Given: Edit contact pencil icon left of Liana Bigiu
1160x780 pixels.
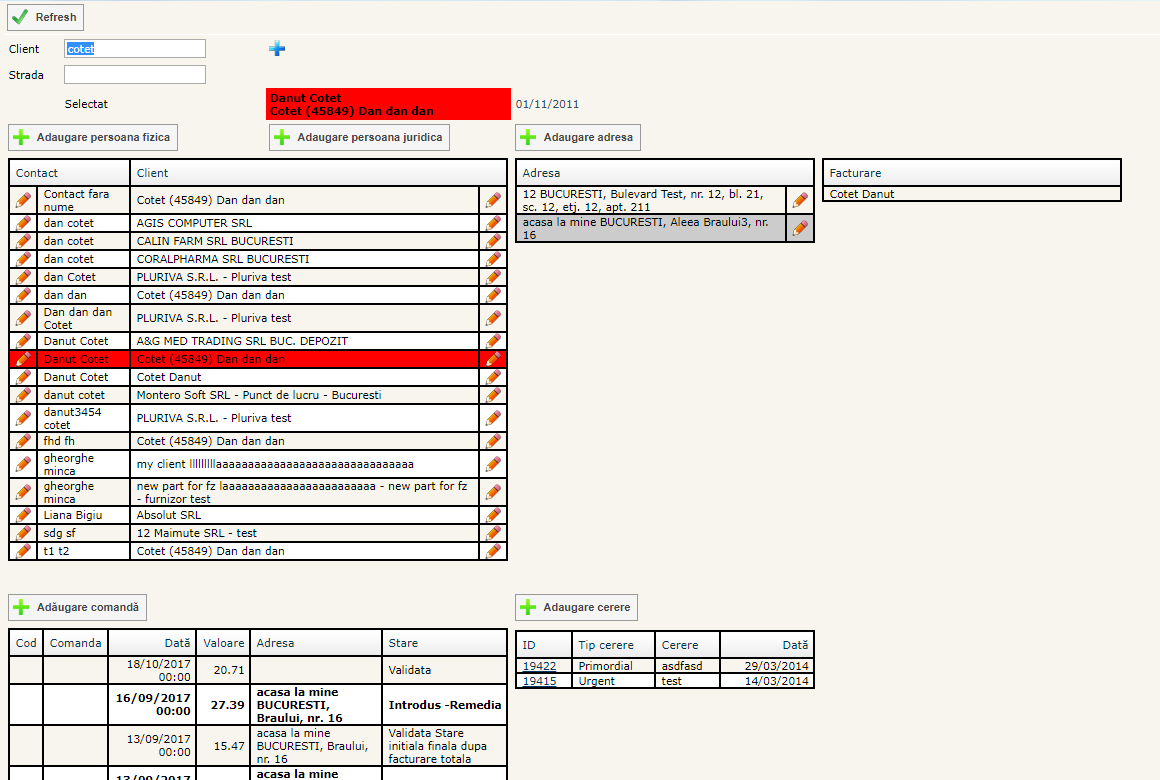Looking at the screenshot, I should [x=23, y=515].
